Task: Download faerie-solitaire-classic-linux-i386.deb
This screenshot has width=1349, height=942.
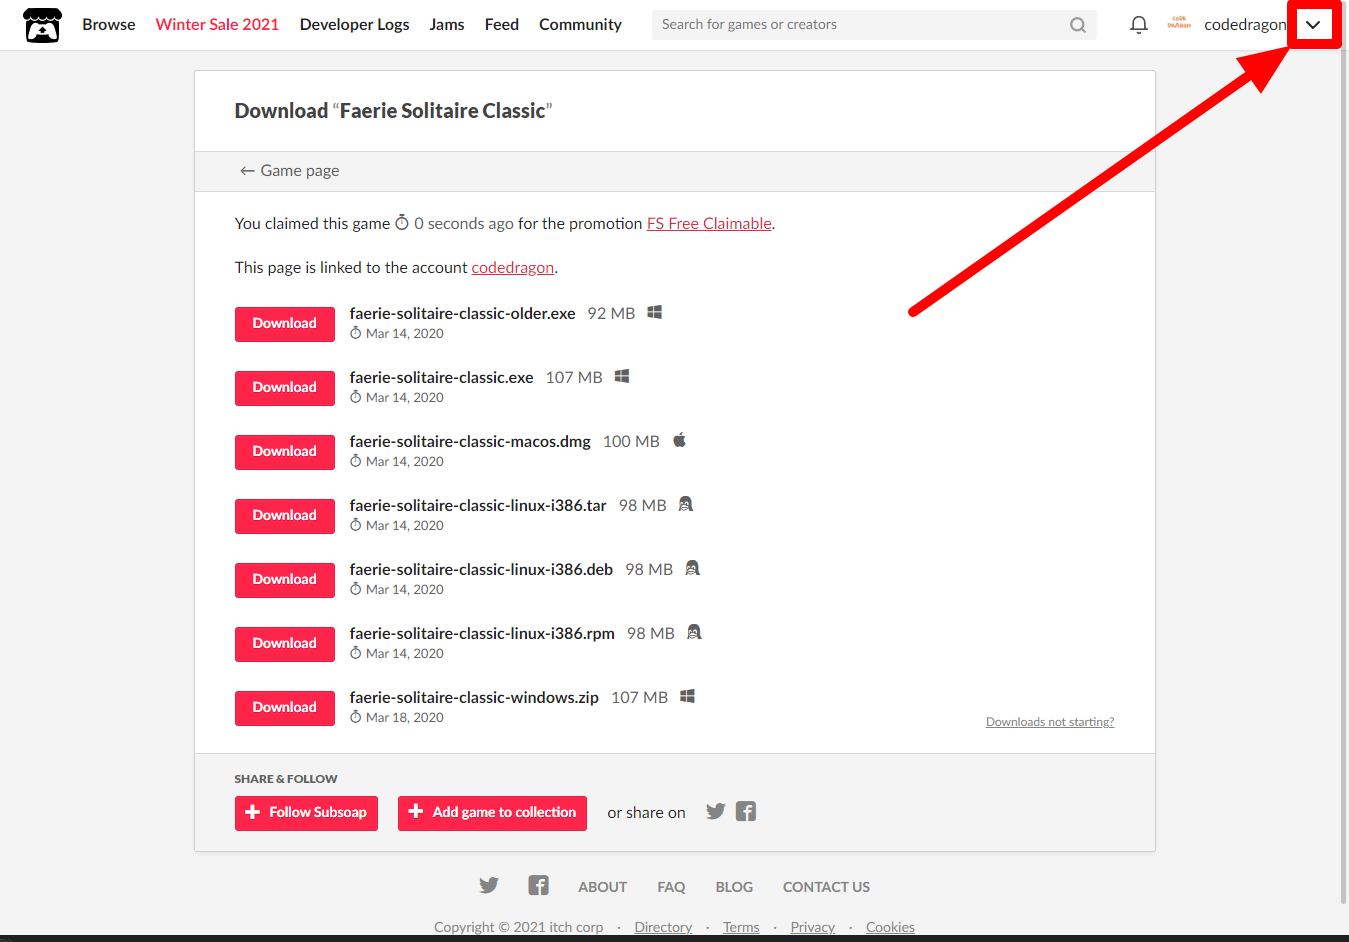Action: (285, 580)
